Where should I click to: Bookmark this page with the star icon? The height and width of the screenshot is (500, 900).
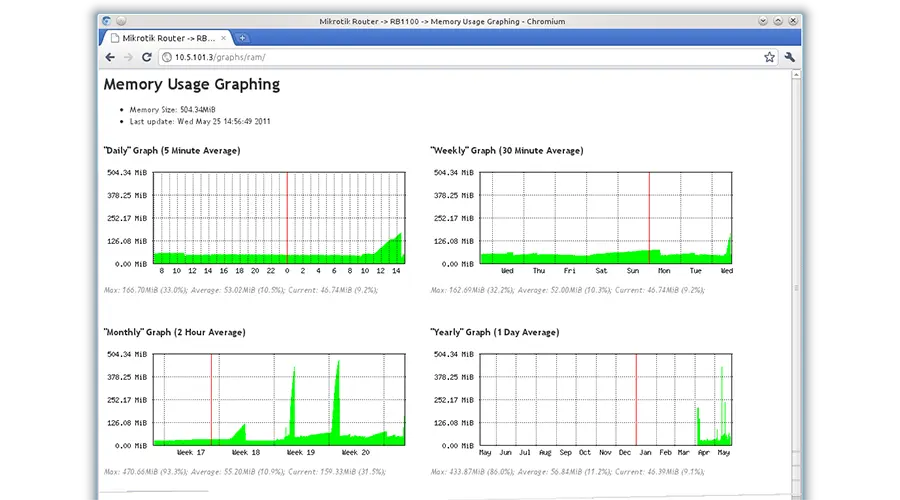coord(769,57)
